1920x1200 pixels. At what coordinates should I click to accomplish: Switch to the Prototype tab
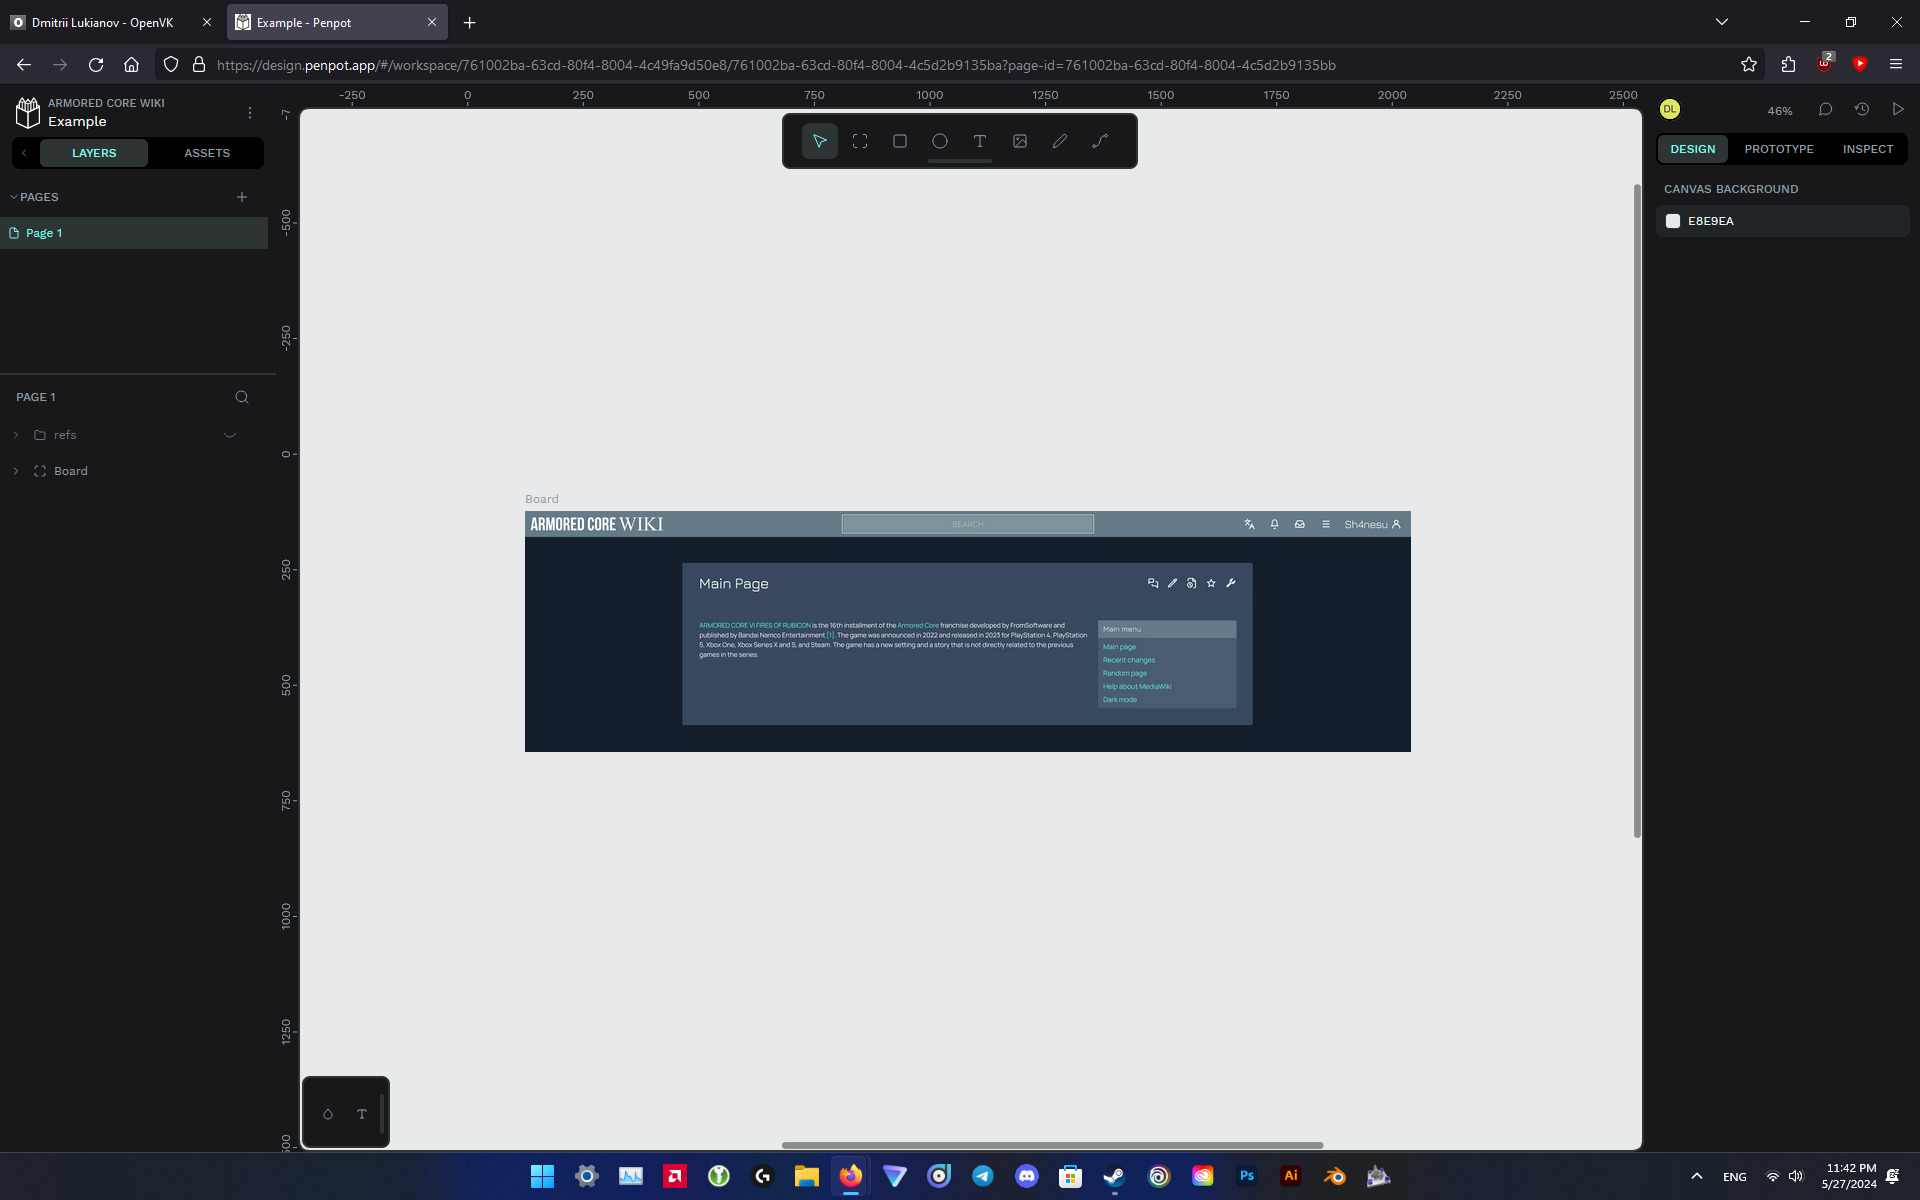point(1778,149)
